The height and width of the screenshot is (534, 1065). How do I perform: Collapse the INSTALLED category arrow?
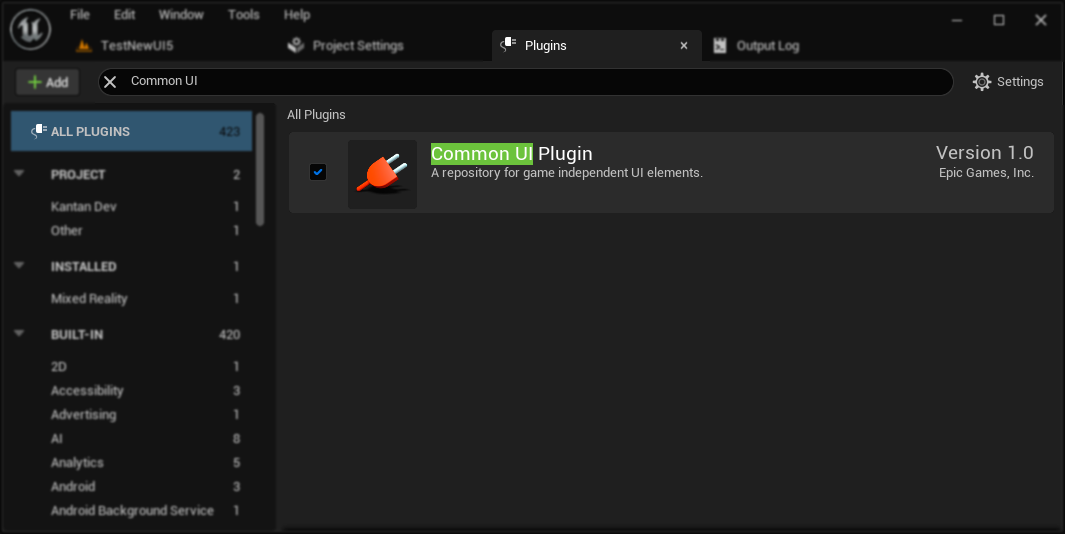[x=19, y=266]
